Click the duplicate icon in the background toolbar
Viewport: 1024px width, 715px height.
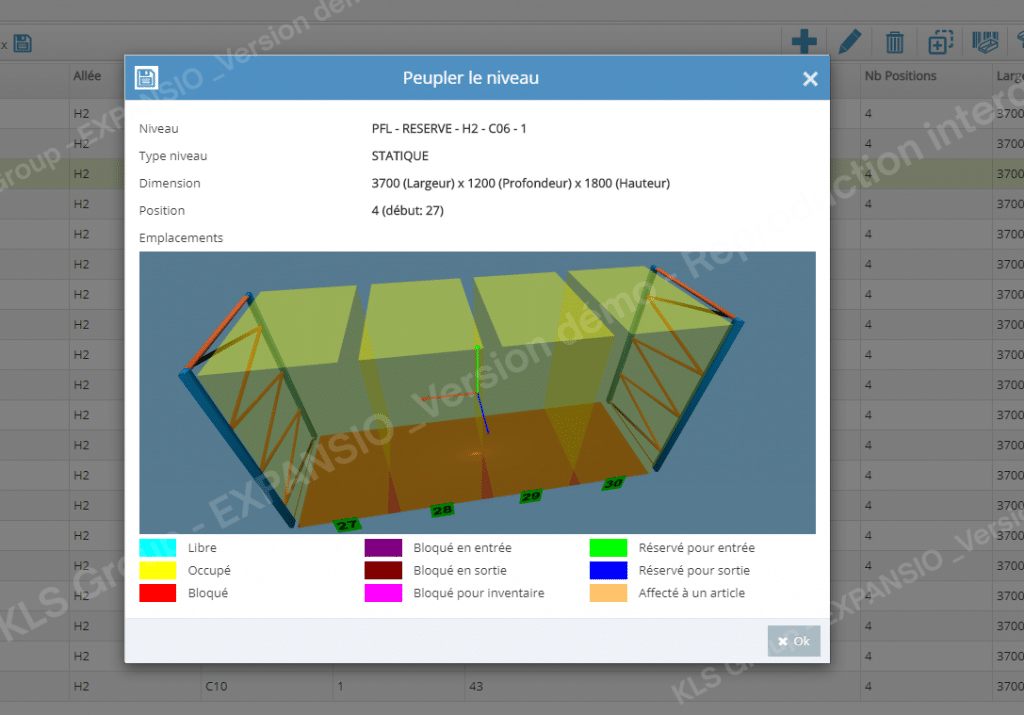[940, 42]
